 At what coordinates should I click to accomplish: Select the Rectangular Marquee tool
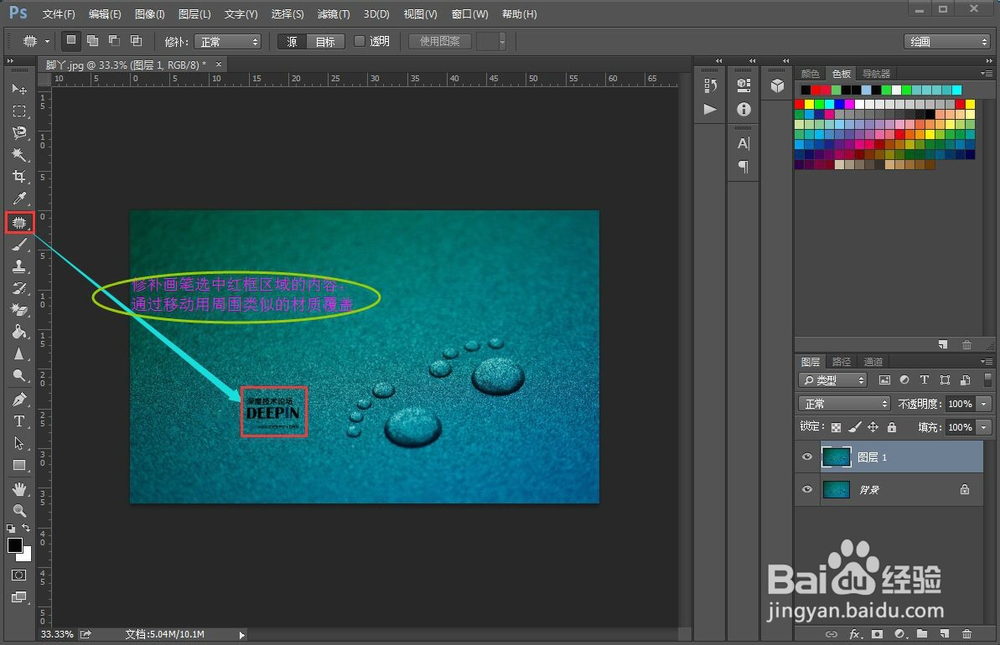coord(19,111)
